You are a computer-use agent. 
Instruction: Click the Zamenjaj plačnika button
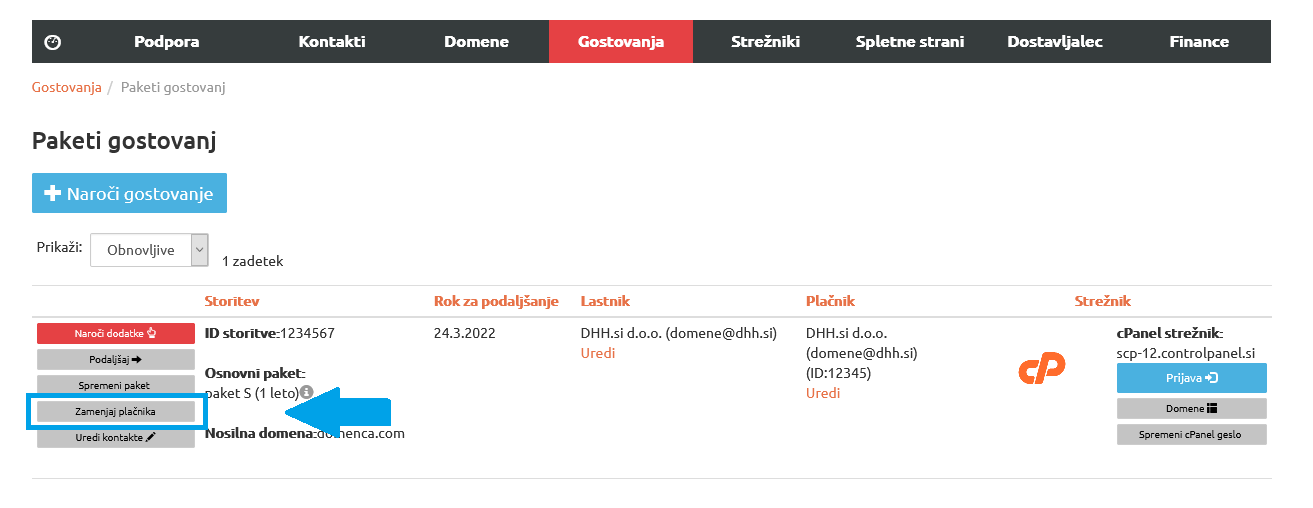coord(116,411)
